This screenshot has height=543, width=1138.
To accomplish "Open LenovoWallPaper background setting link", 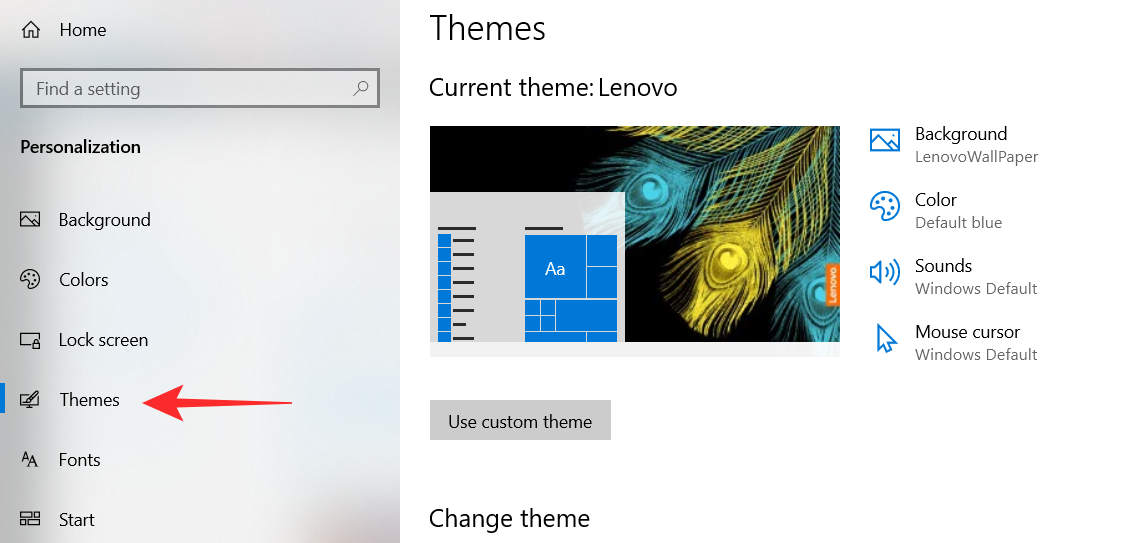I will pos(976,157).
